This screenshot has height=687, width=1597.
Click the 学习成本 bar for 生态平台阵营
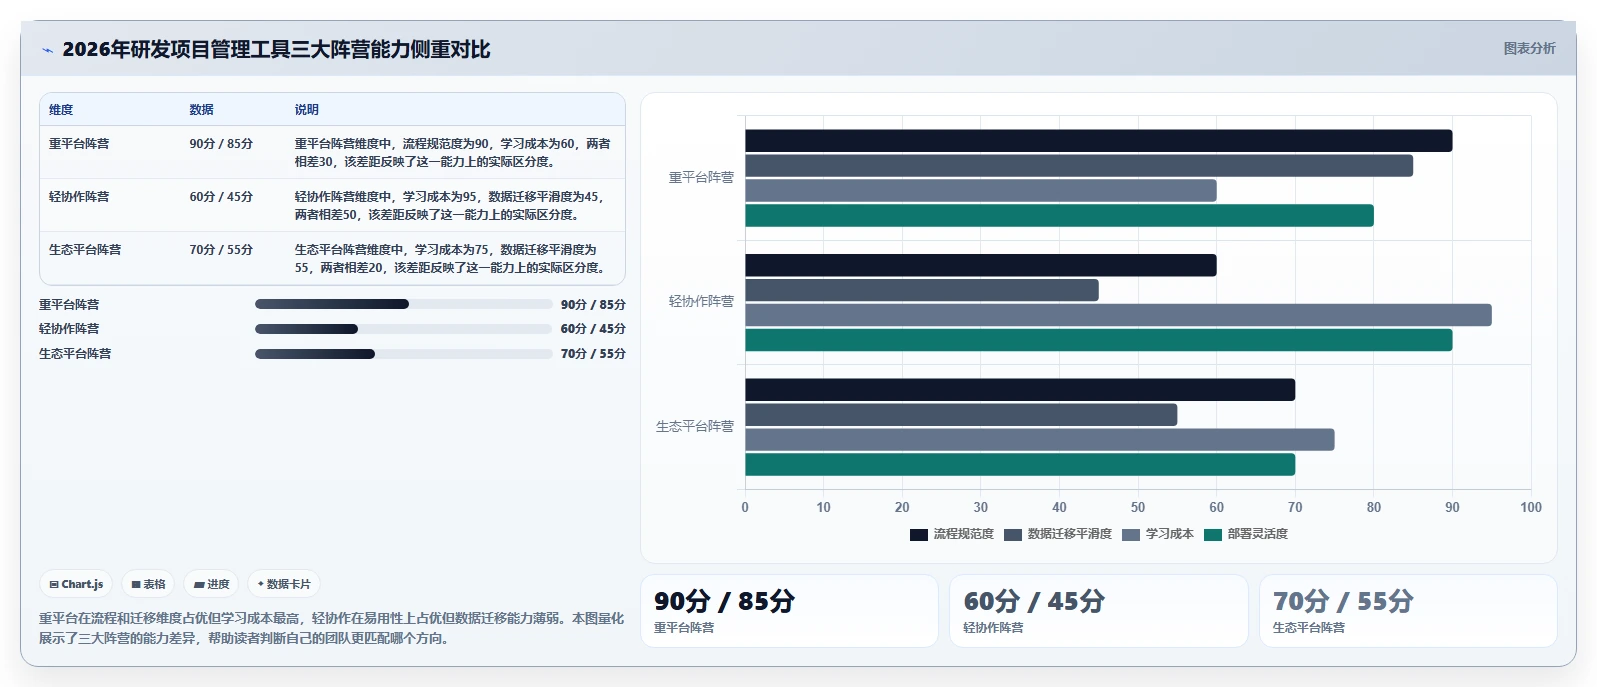click(x=1039, y=440)
